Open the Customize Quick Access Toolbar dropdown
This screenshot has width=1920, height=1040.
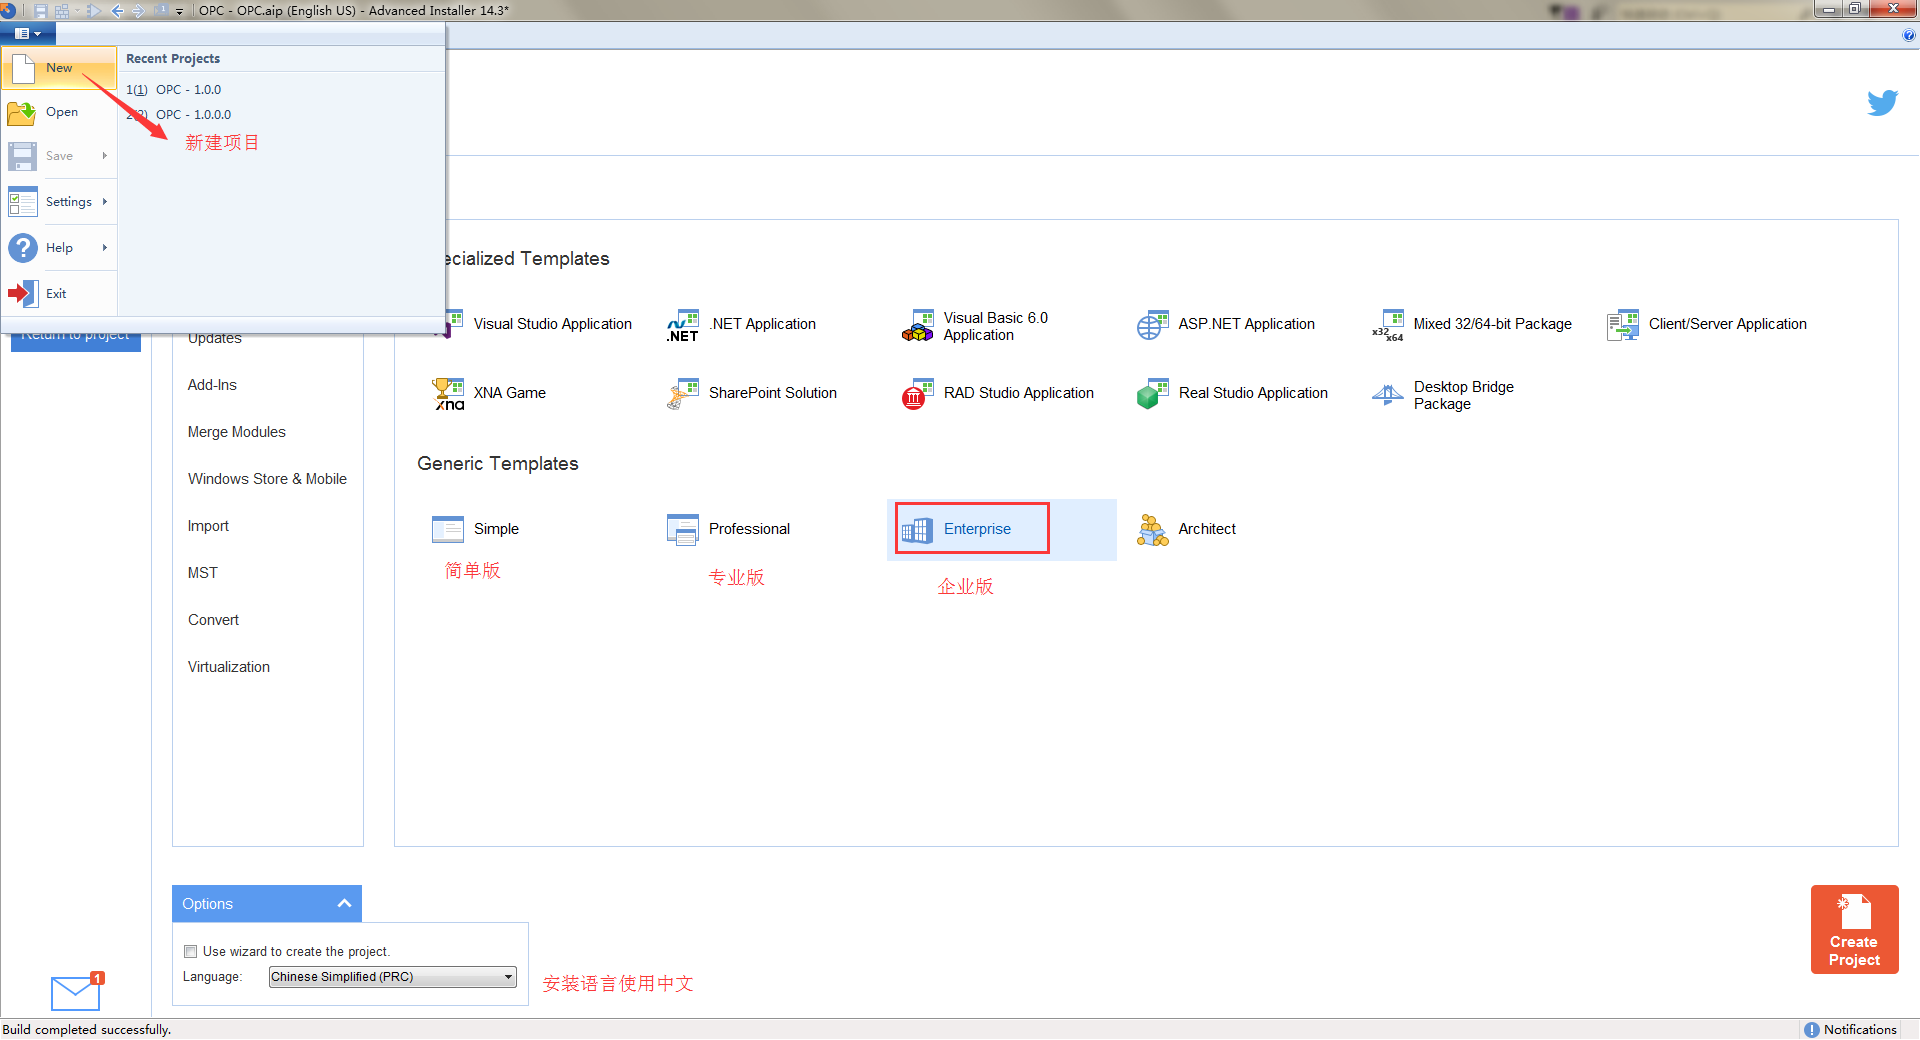180,11
